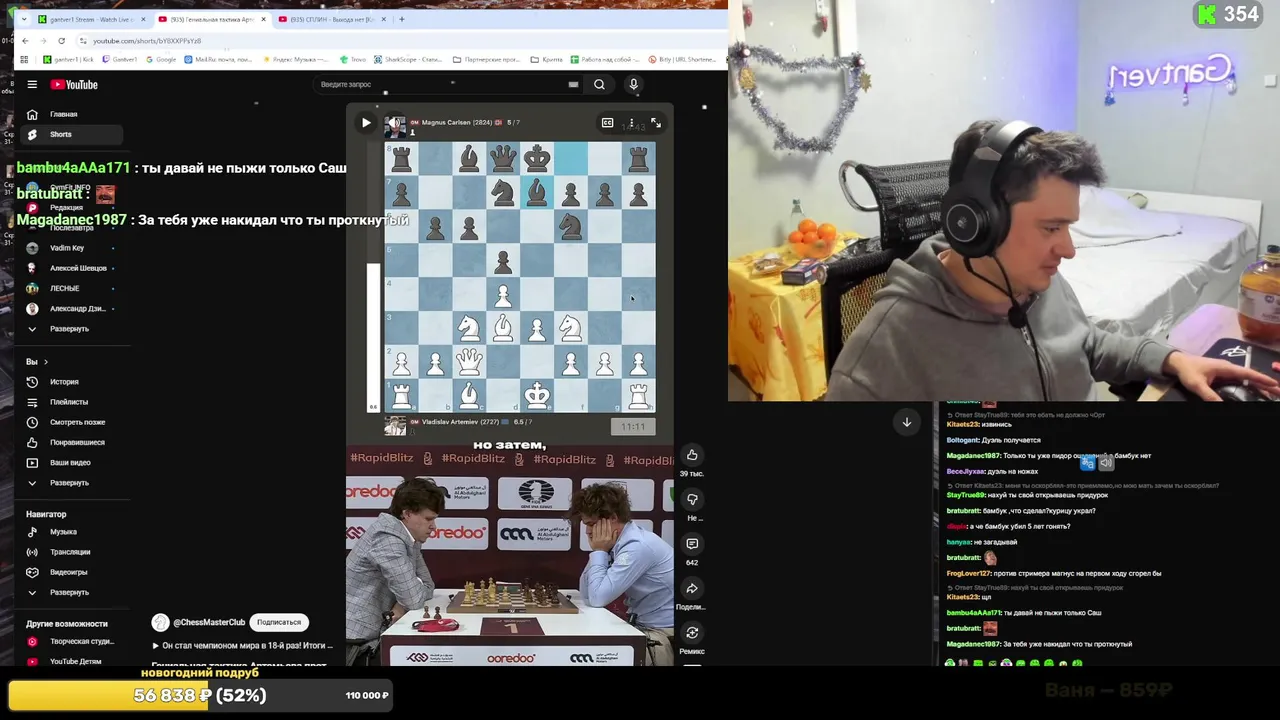Click the YouTube logo
Screen dimensions: 1280x720
(x=74, y=85)
